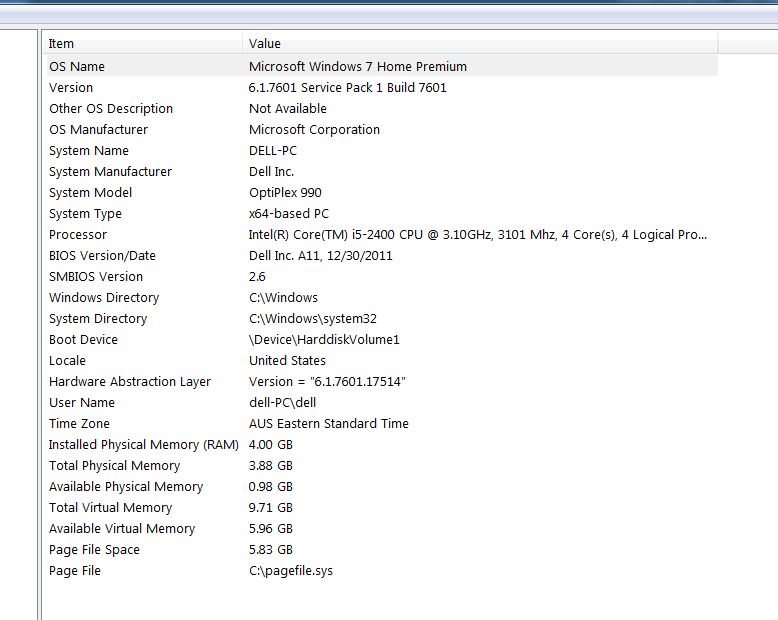
Task: Click the Microsoft Corporation value
Action: (x=314, y=129)
